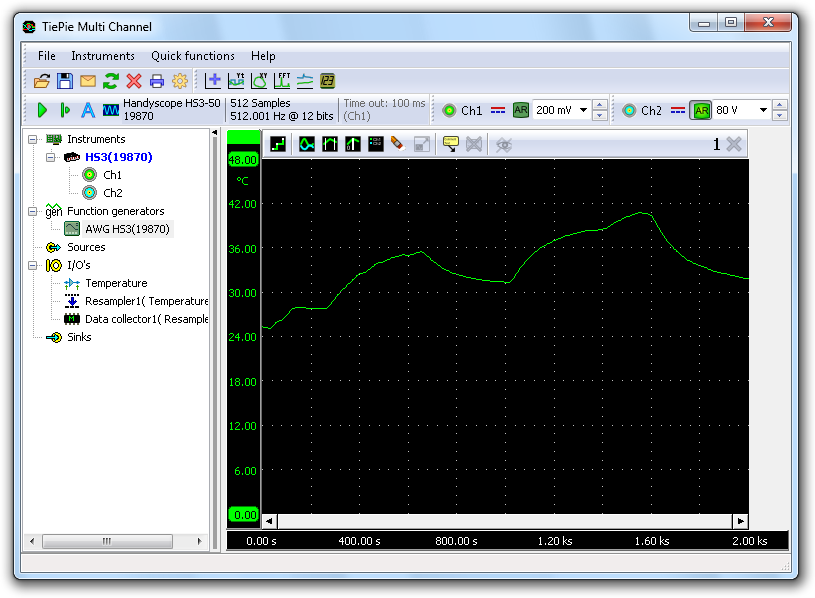
Task: Create a new XY graph
Action: pyautogui.click(x=259, y=81)
